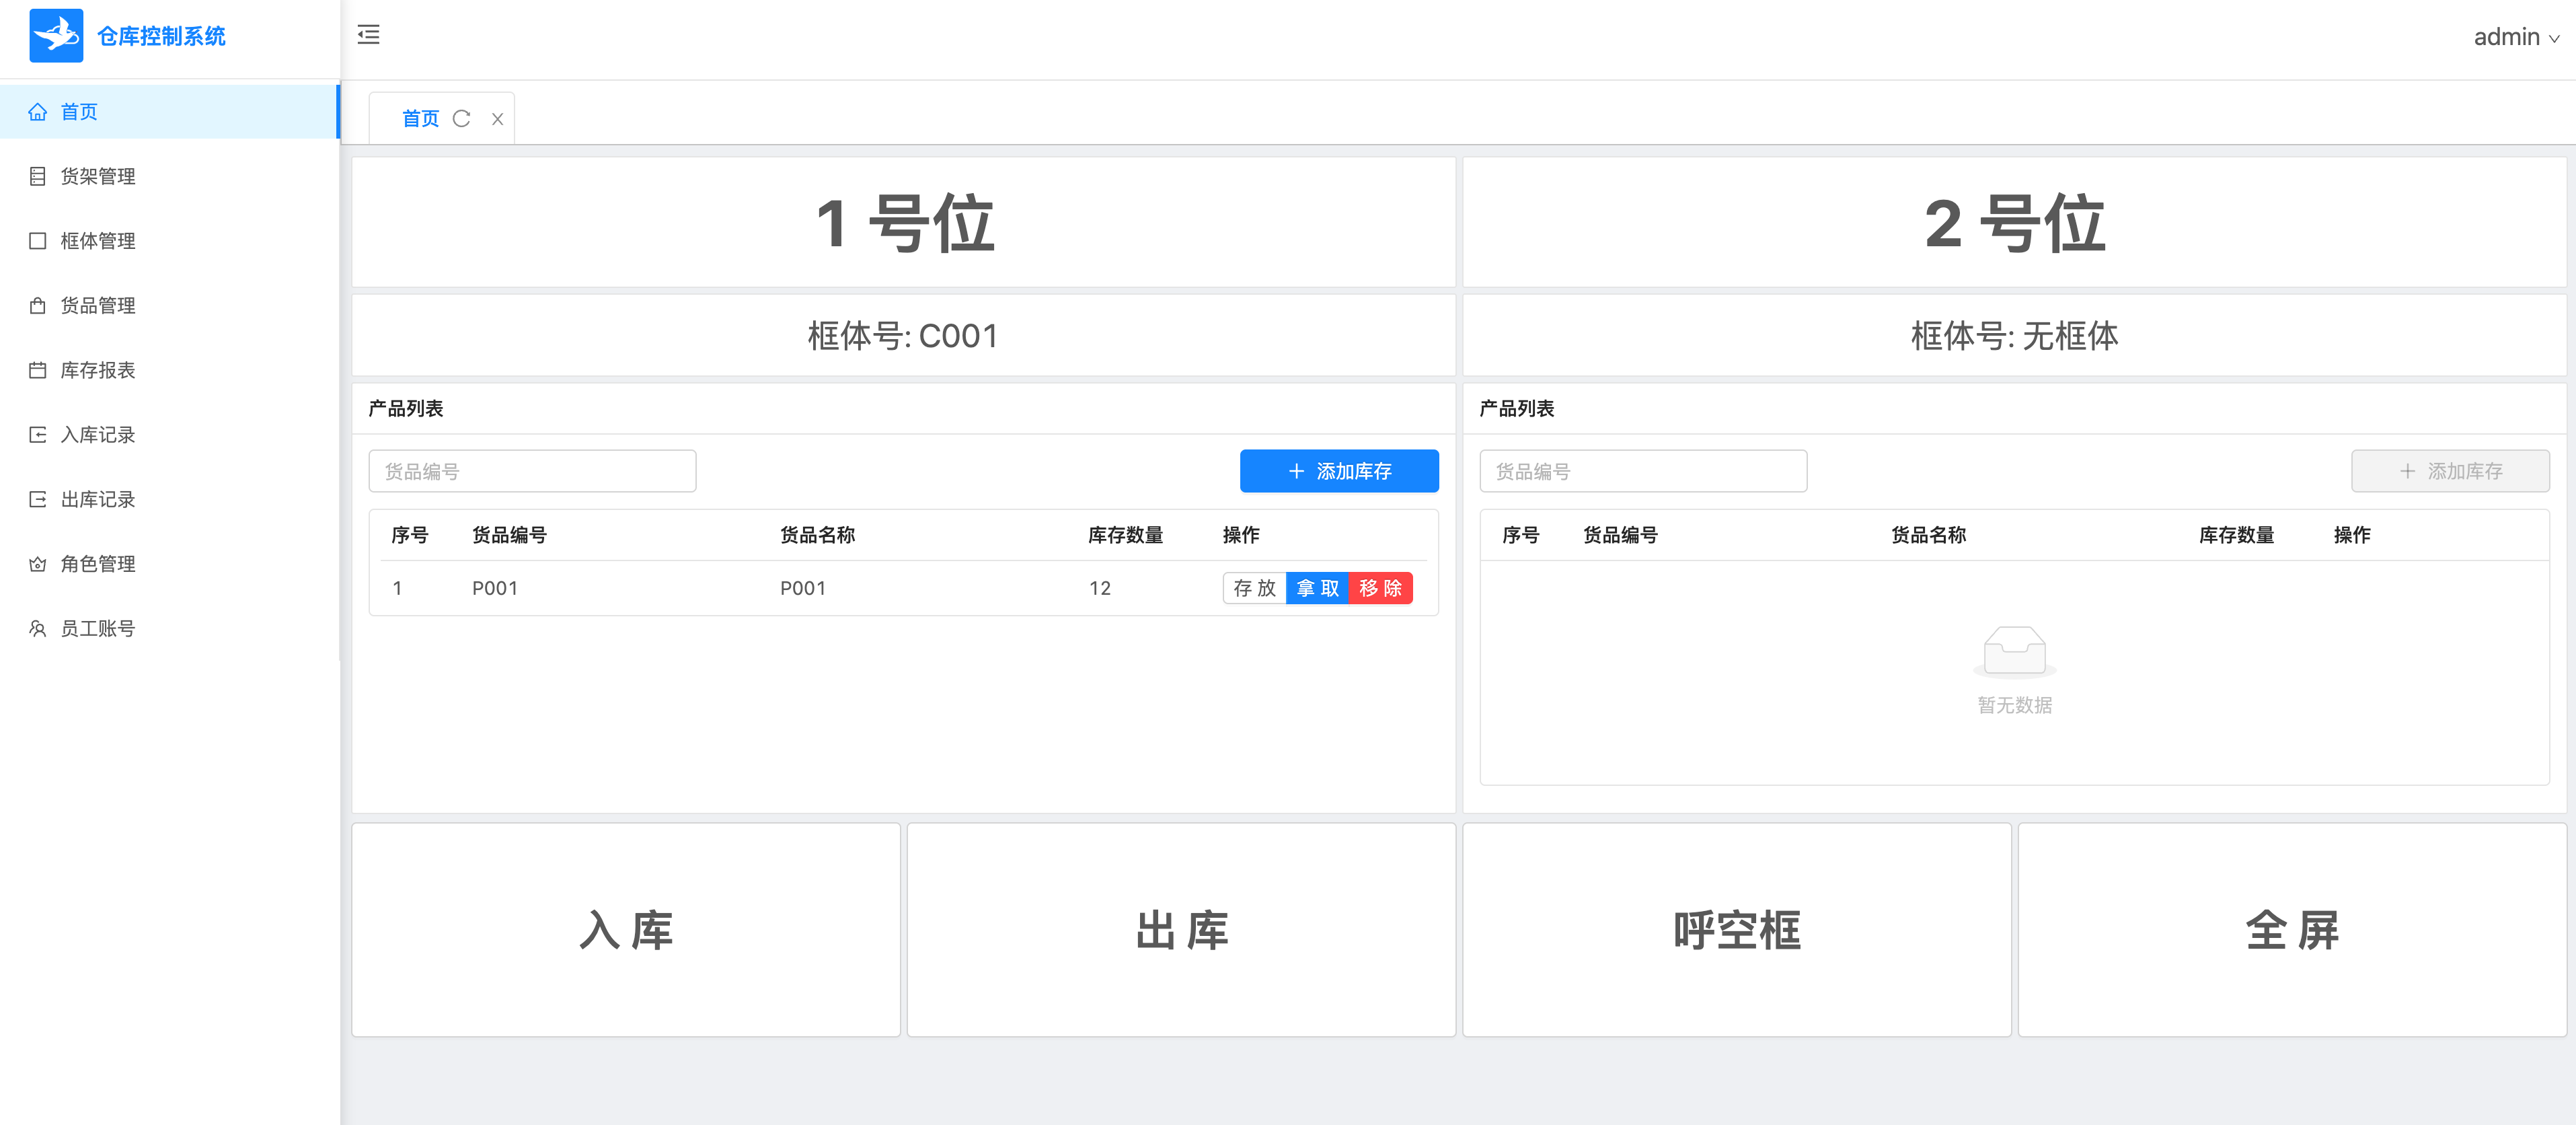Open 员工账号 in the sidebar

[97, 629]
